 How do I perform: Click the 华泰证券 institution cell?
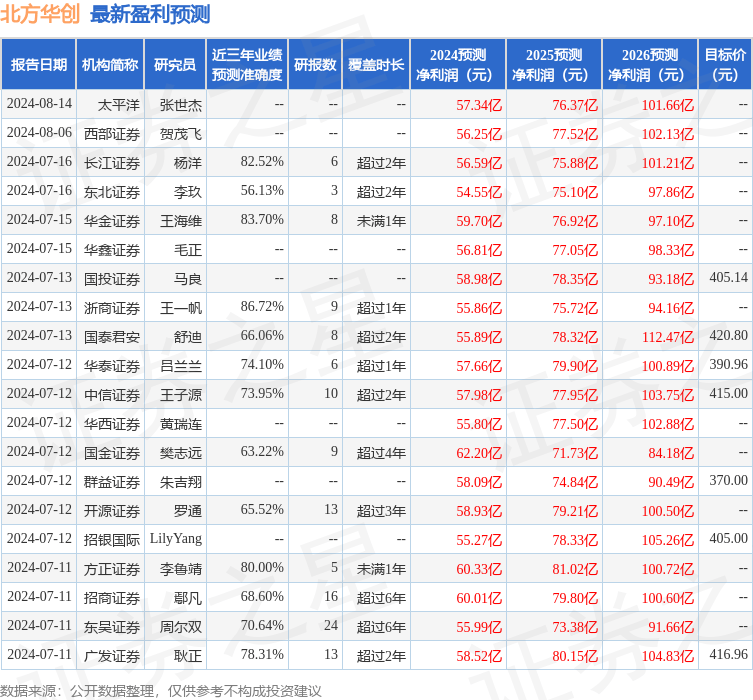(x=112, y=366)
